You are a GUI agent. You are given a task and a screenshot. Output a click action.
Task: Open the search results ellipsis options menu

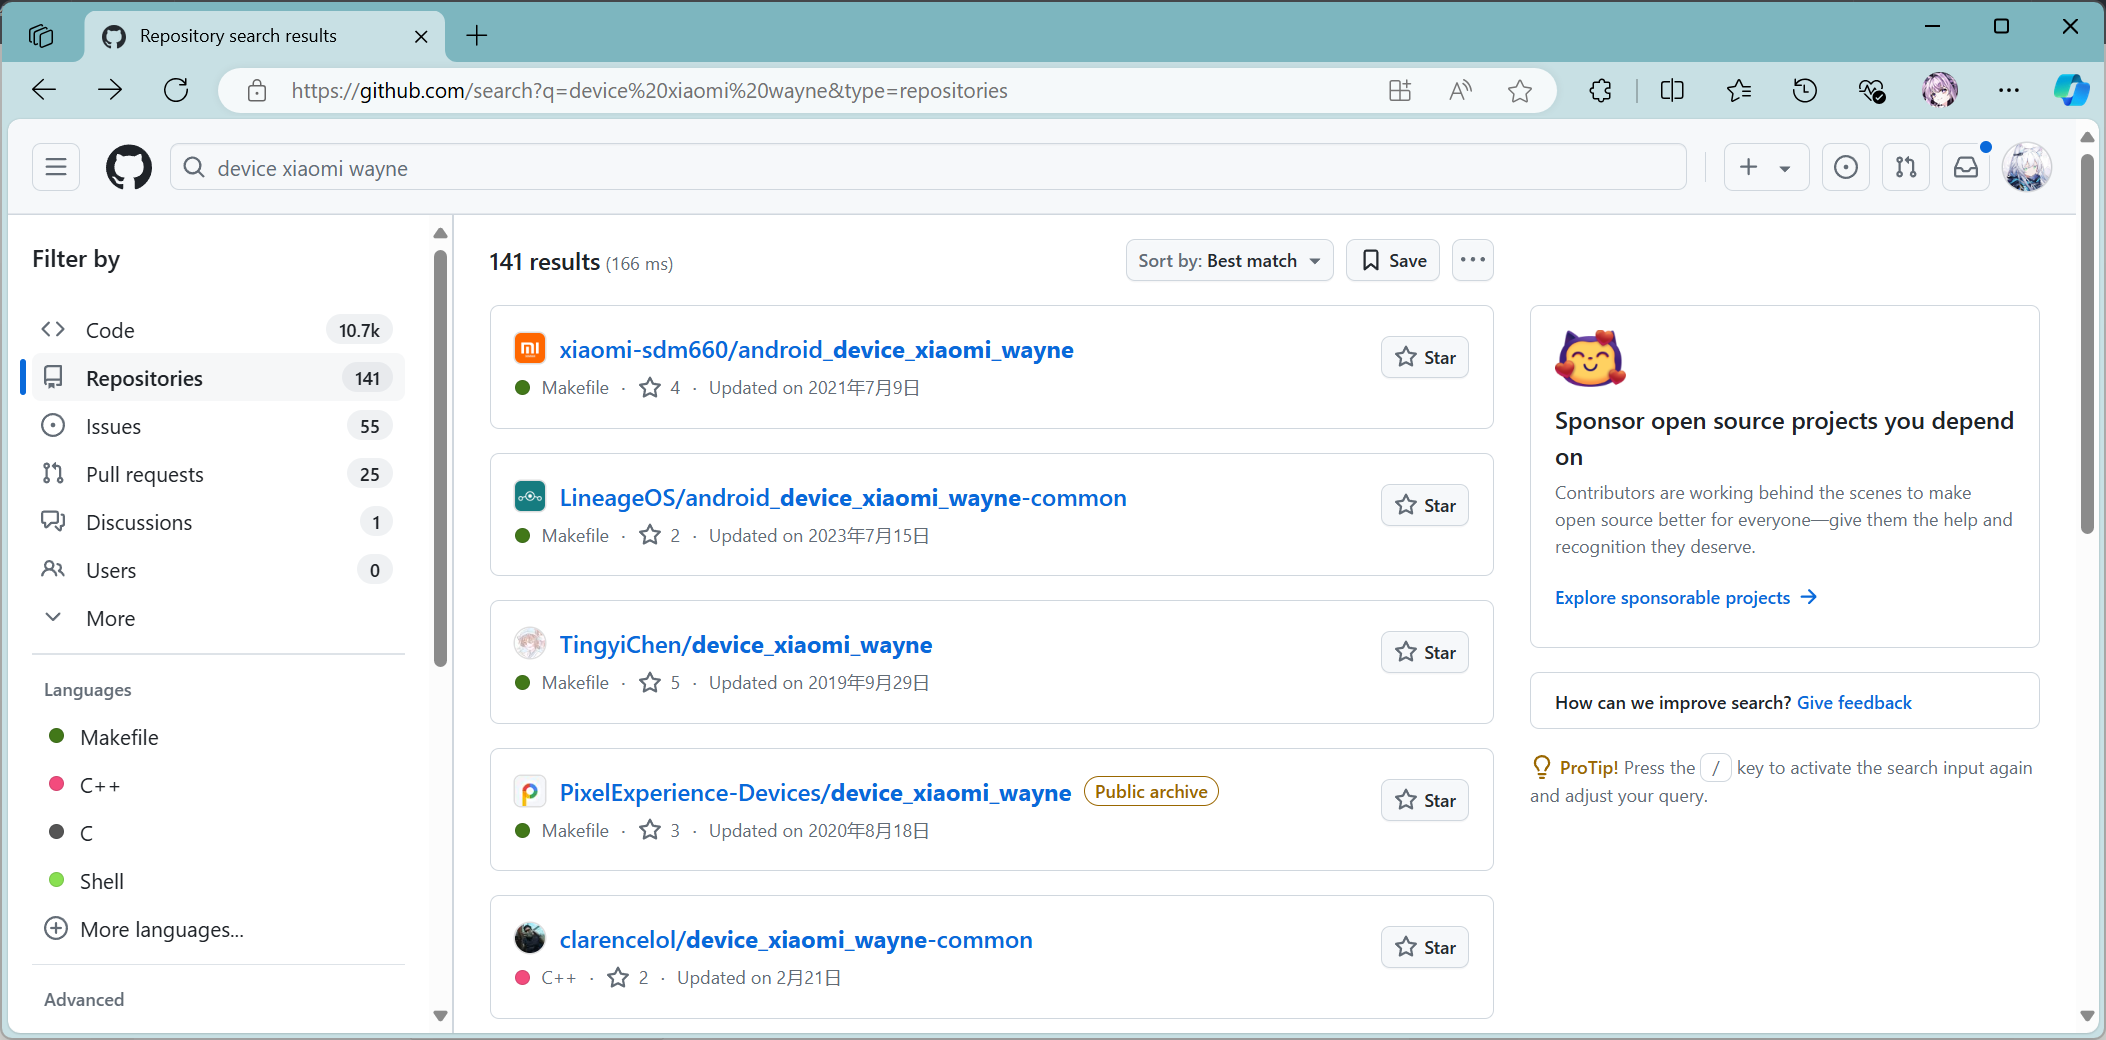point(1473,260)
